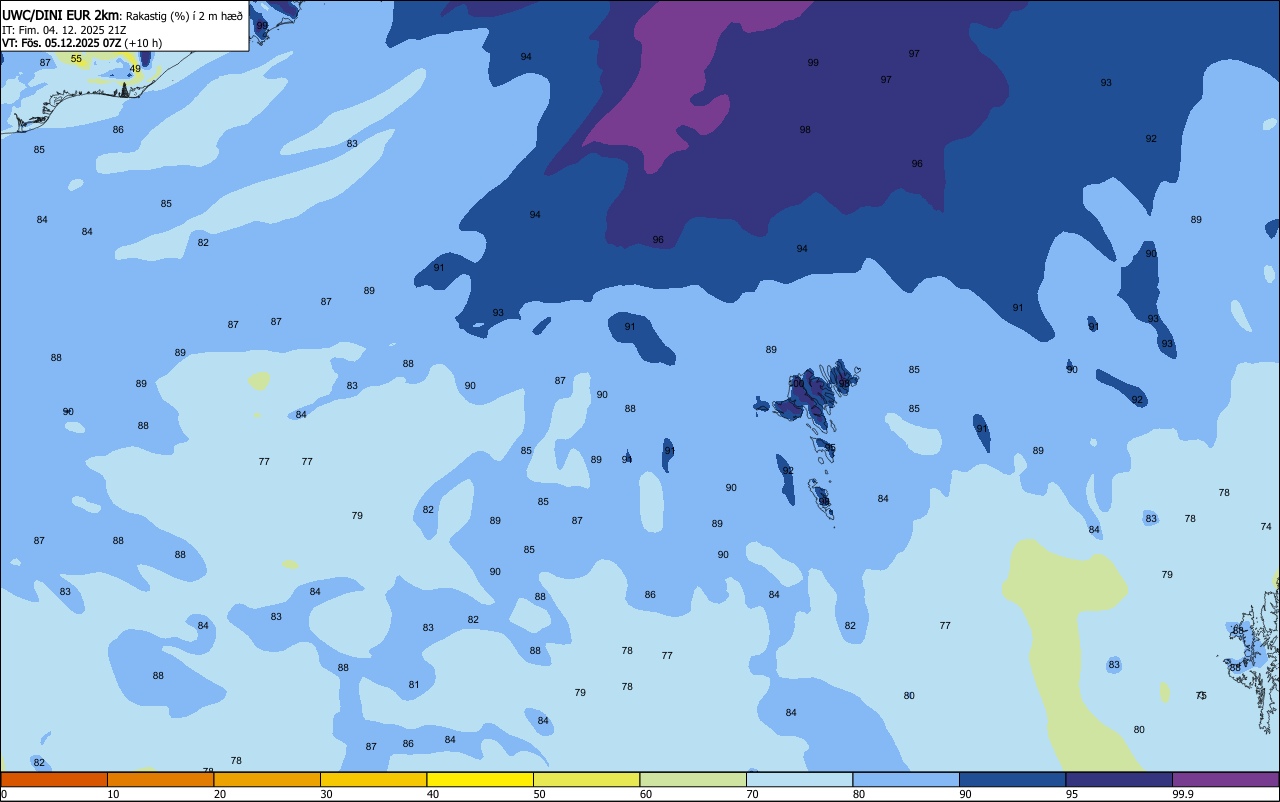Pick the 20–30 legend color segment
1280x802 pixels.
tap(267, 779)
